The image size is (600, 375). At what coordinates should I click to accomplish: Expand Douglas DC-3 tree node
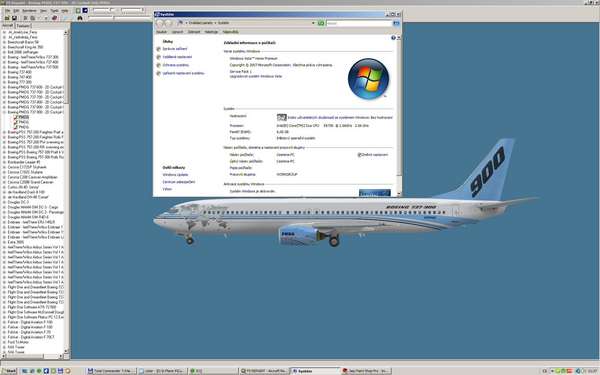pos(5,202)
